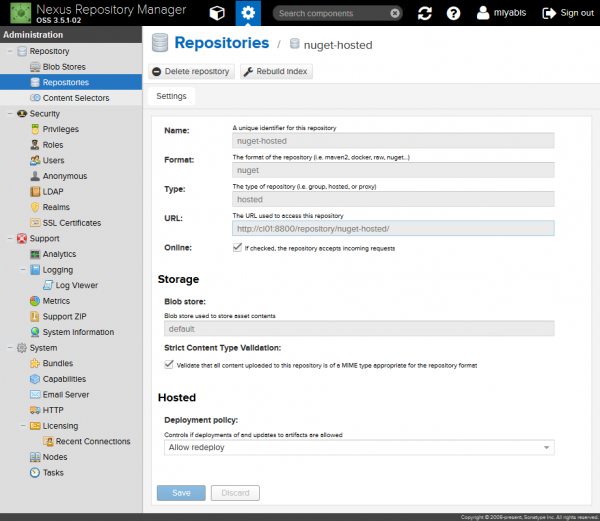Click the Delete repository button
The height and width of the screenshot is (521, 600).
tap(191, 72)
